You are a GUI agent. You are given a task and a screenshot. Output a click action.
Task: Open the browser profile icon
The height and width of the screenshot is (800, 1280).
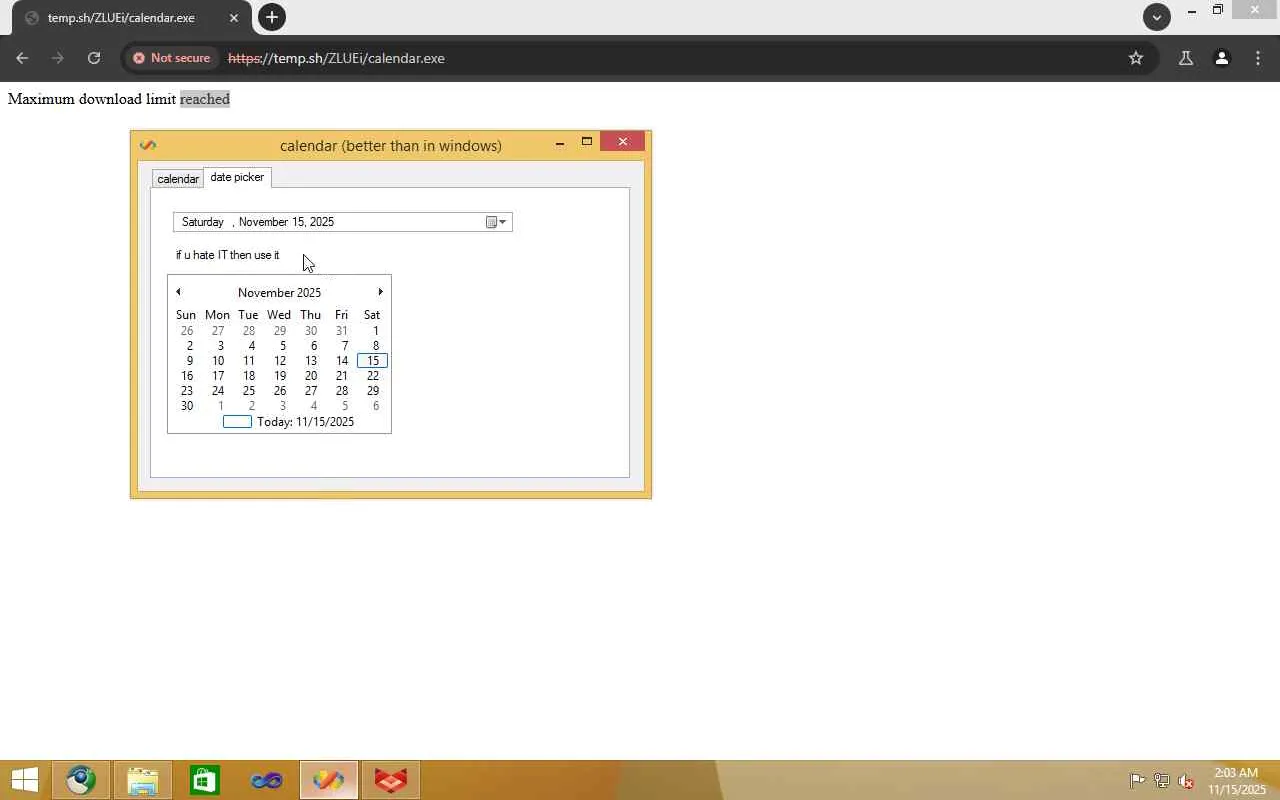tap(1222, 58)
